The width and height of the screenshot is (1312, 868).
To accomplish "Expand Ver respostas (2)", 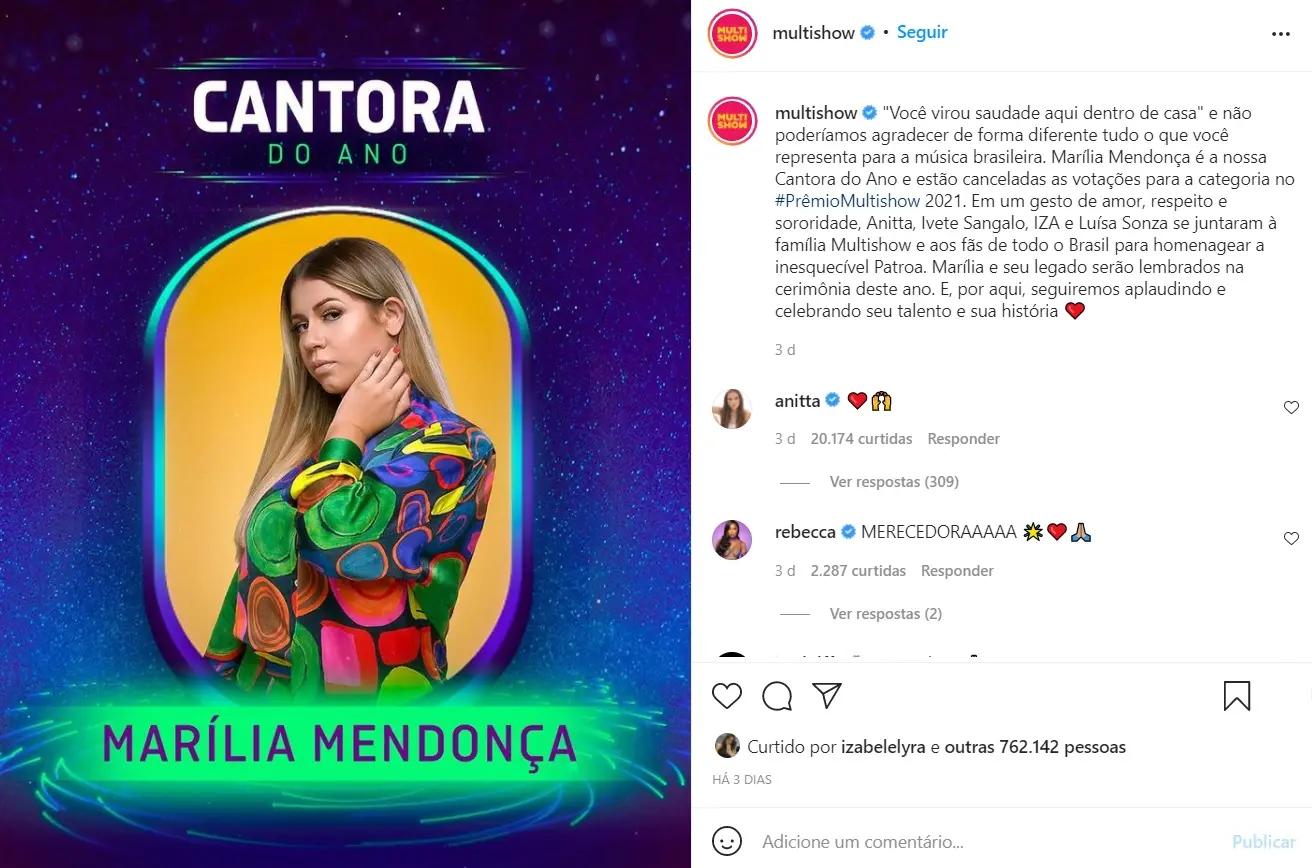I will click(886, 614).
